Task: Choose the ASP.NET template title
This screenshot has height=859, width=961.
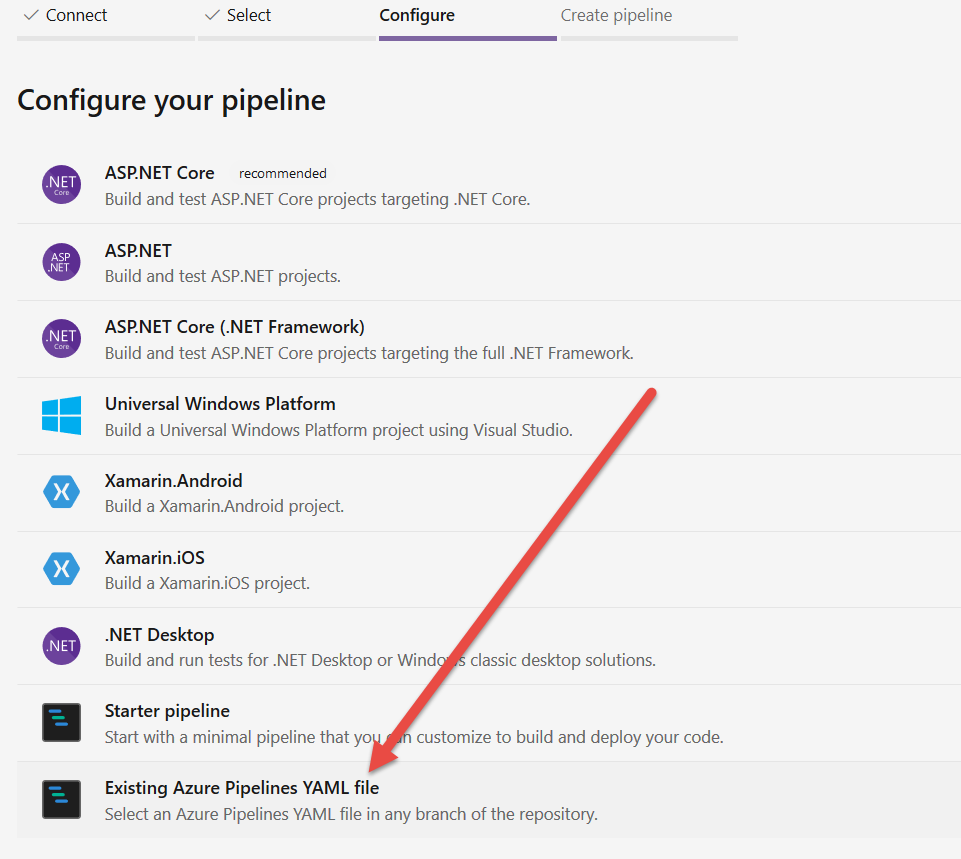Action: [x=138, y=251]
